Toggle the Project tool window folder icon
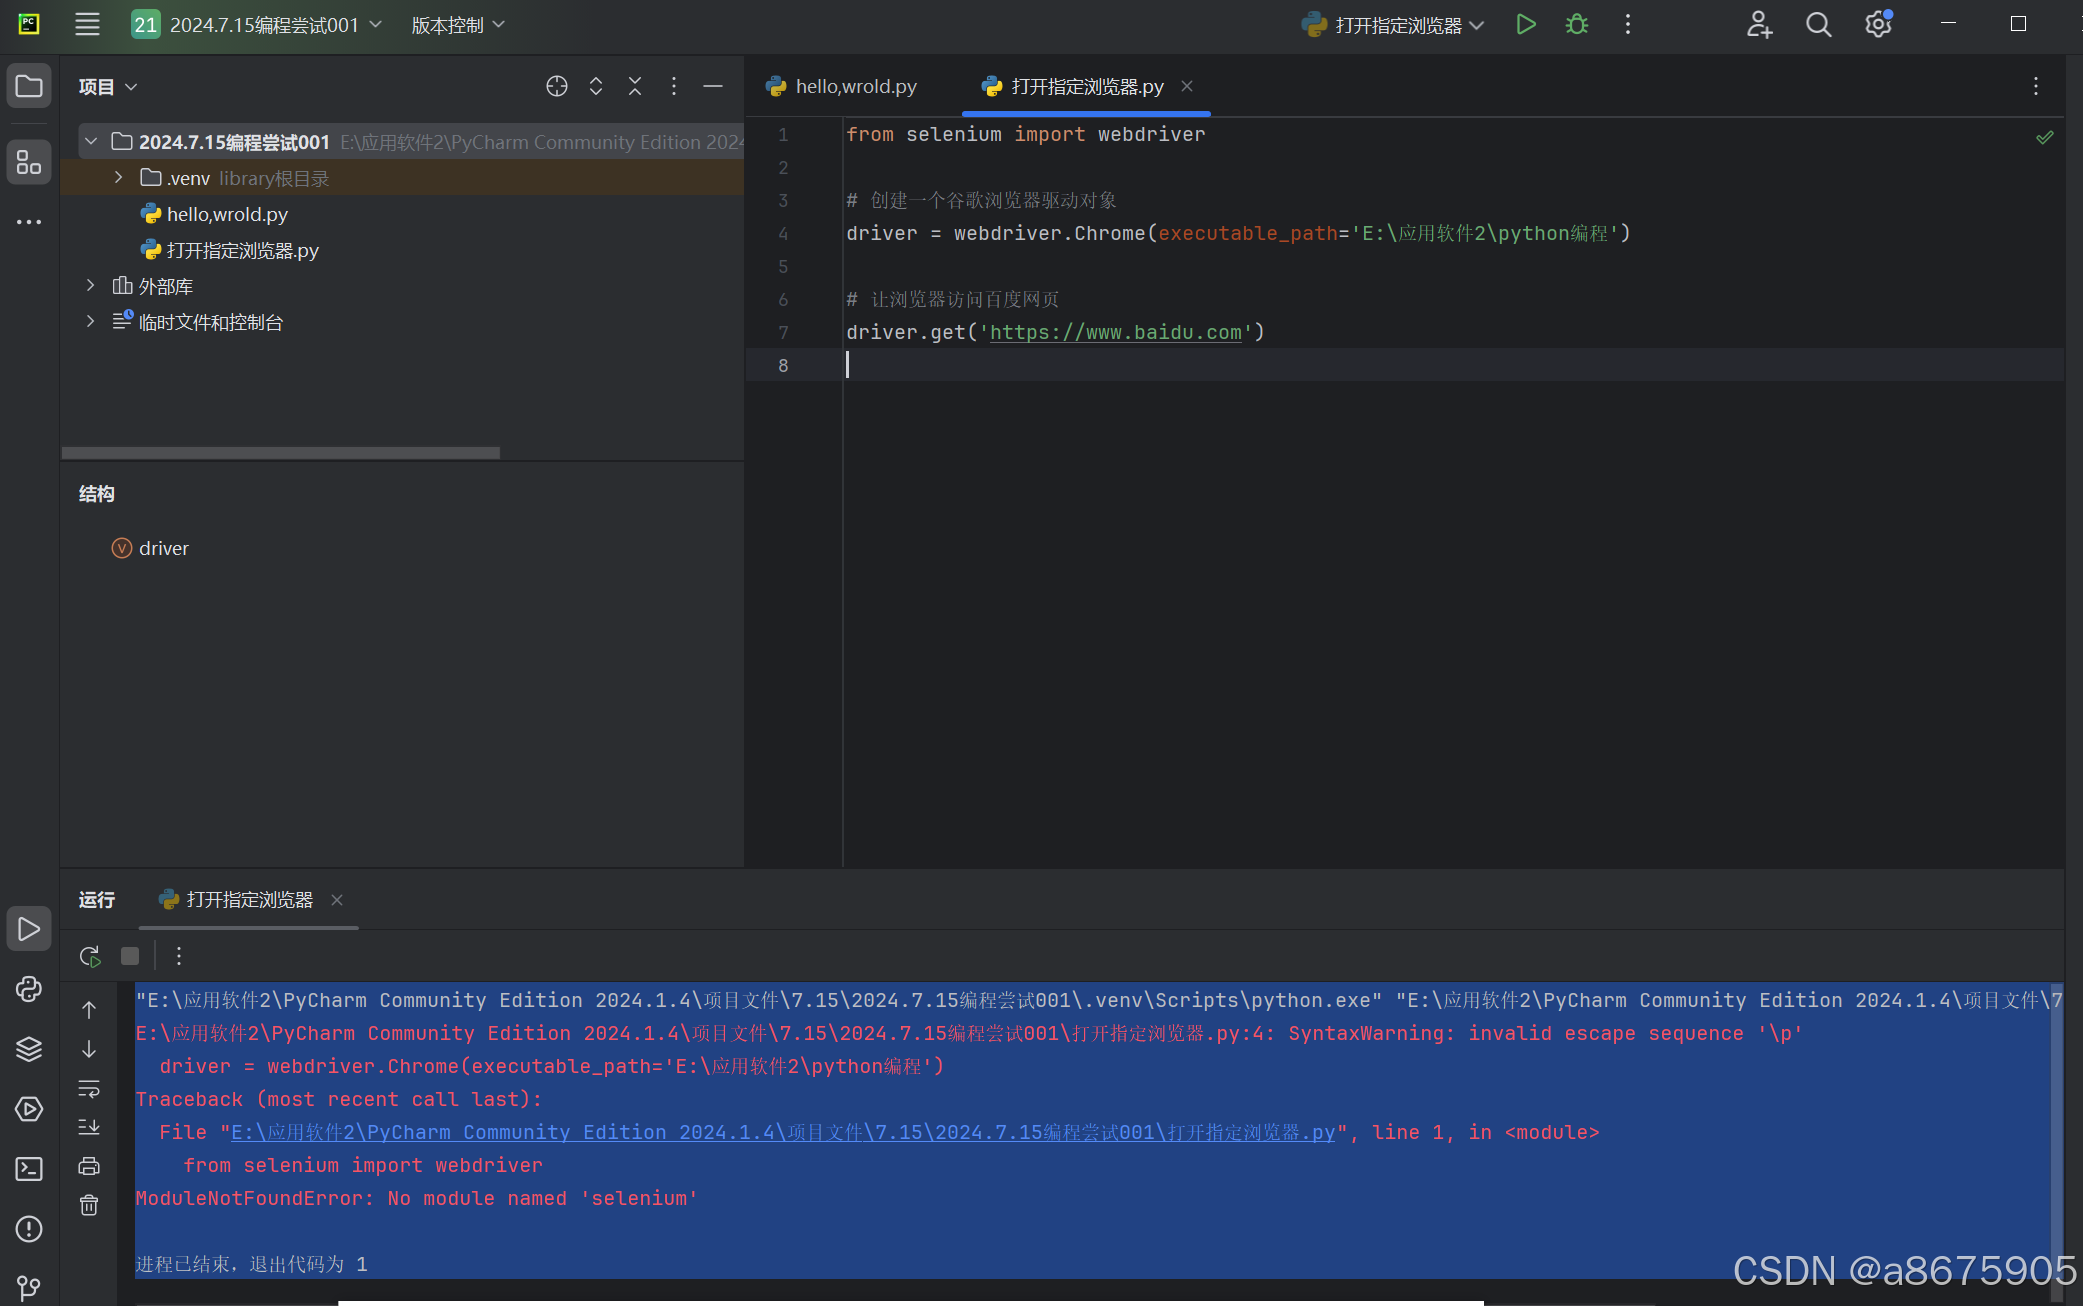This screenshot has height=1306, width=2083. pyautogui.click(x=29, y=87)
